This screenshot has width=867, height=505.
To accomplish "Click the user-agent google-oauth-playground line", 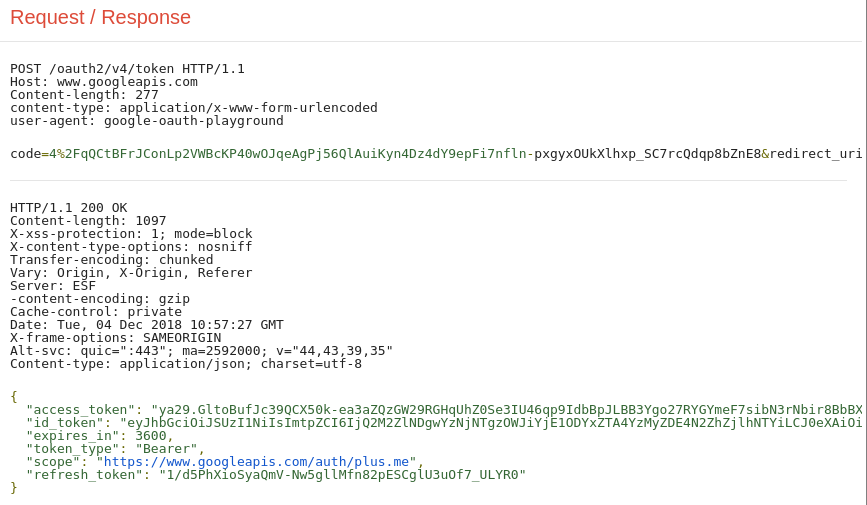I will coord(147,121).
